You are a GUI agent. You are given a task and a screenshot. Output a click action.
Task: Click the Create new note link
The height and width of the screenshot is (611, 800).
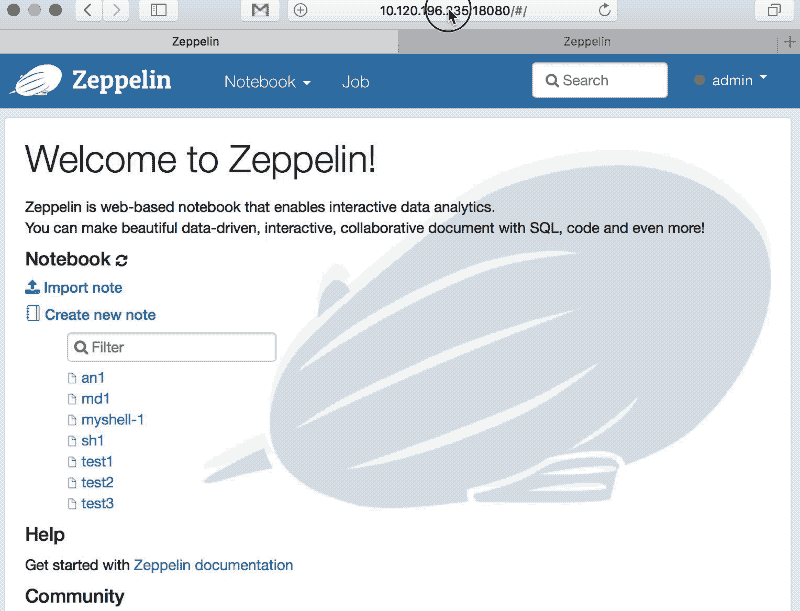[100, 315]
